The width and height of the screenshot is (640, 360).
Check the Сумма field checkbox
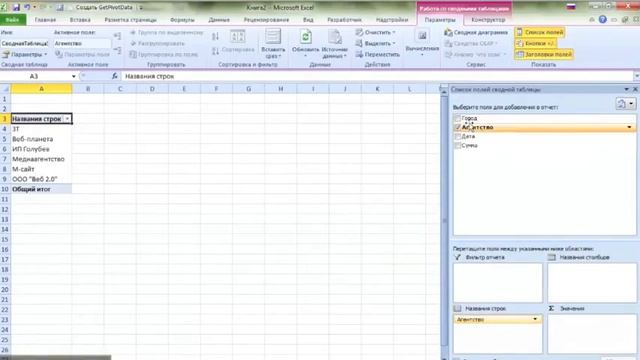tap(458, 145)
